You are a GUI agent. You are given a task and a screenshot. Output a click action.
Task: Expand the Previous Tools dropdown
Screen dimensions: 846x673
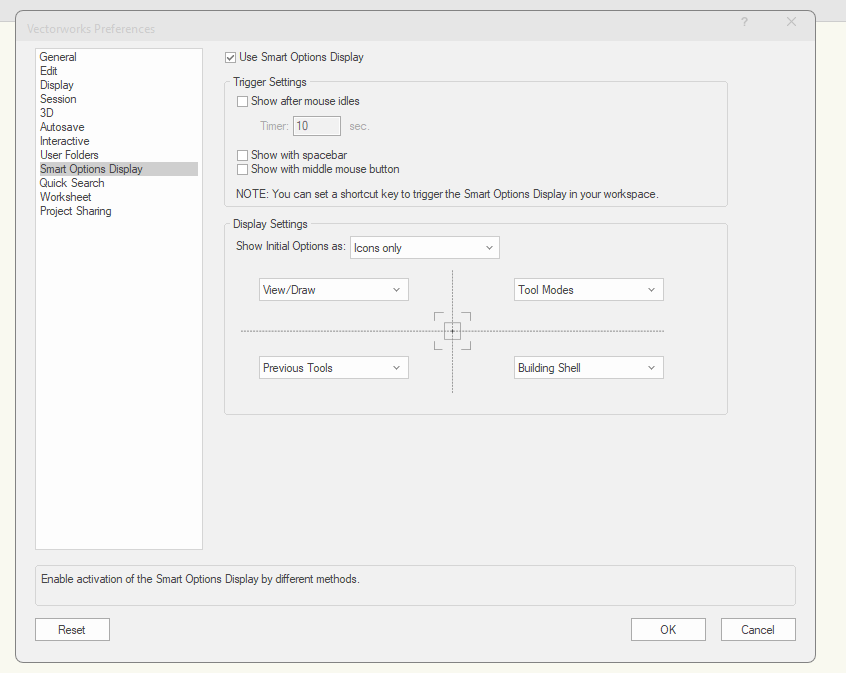pyautogui.click(x=333, y=368)
